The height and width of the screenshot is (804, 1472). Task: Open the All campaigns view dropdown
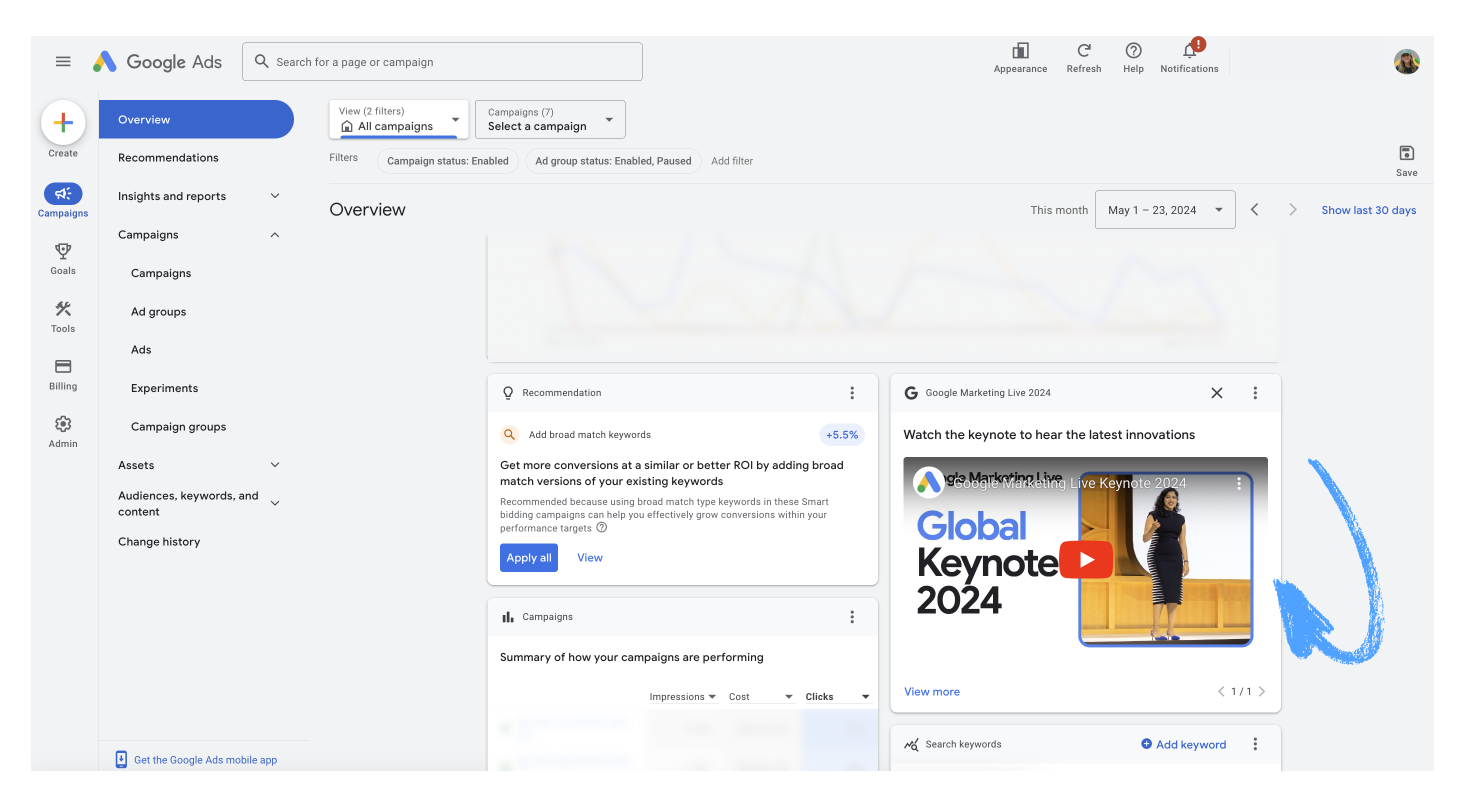pos(399,119)
